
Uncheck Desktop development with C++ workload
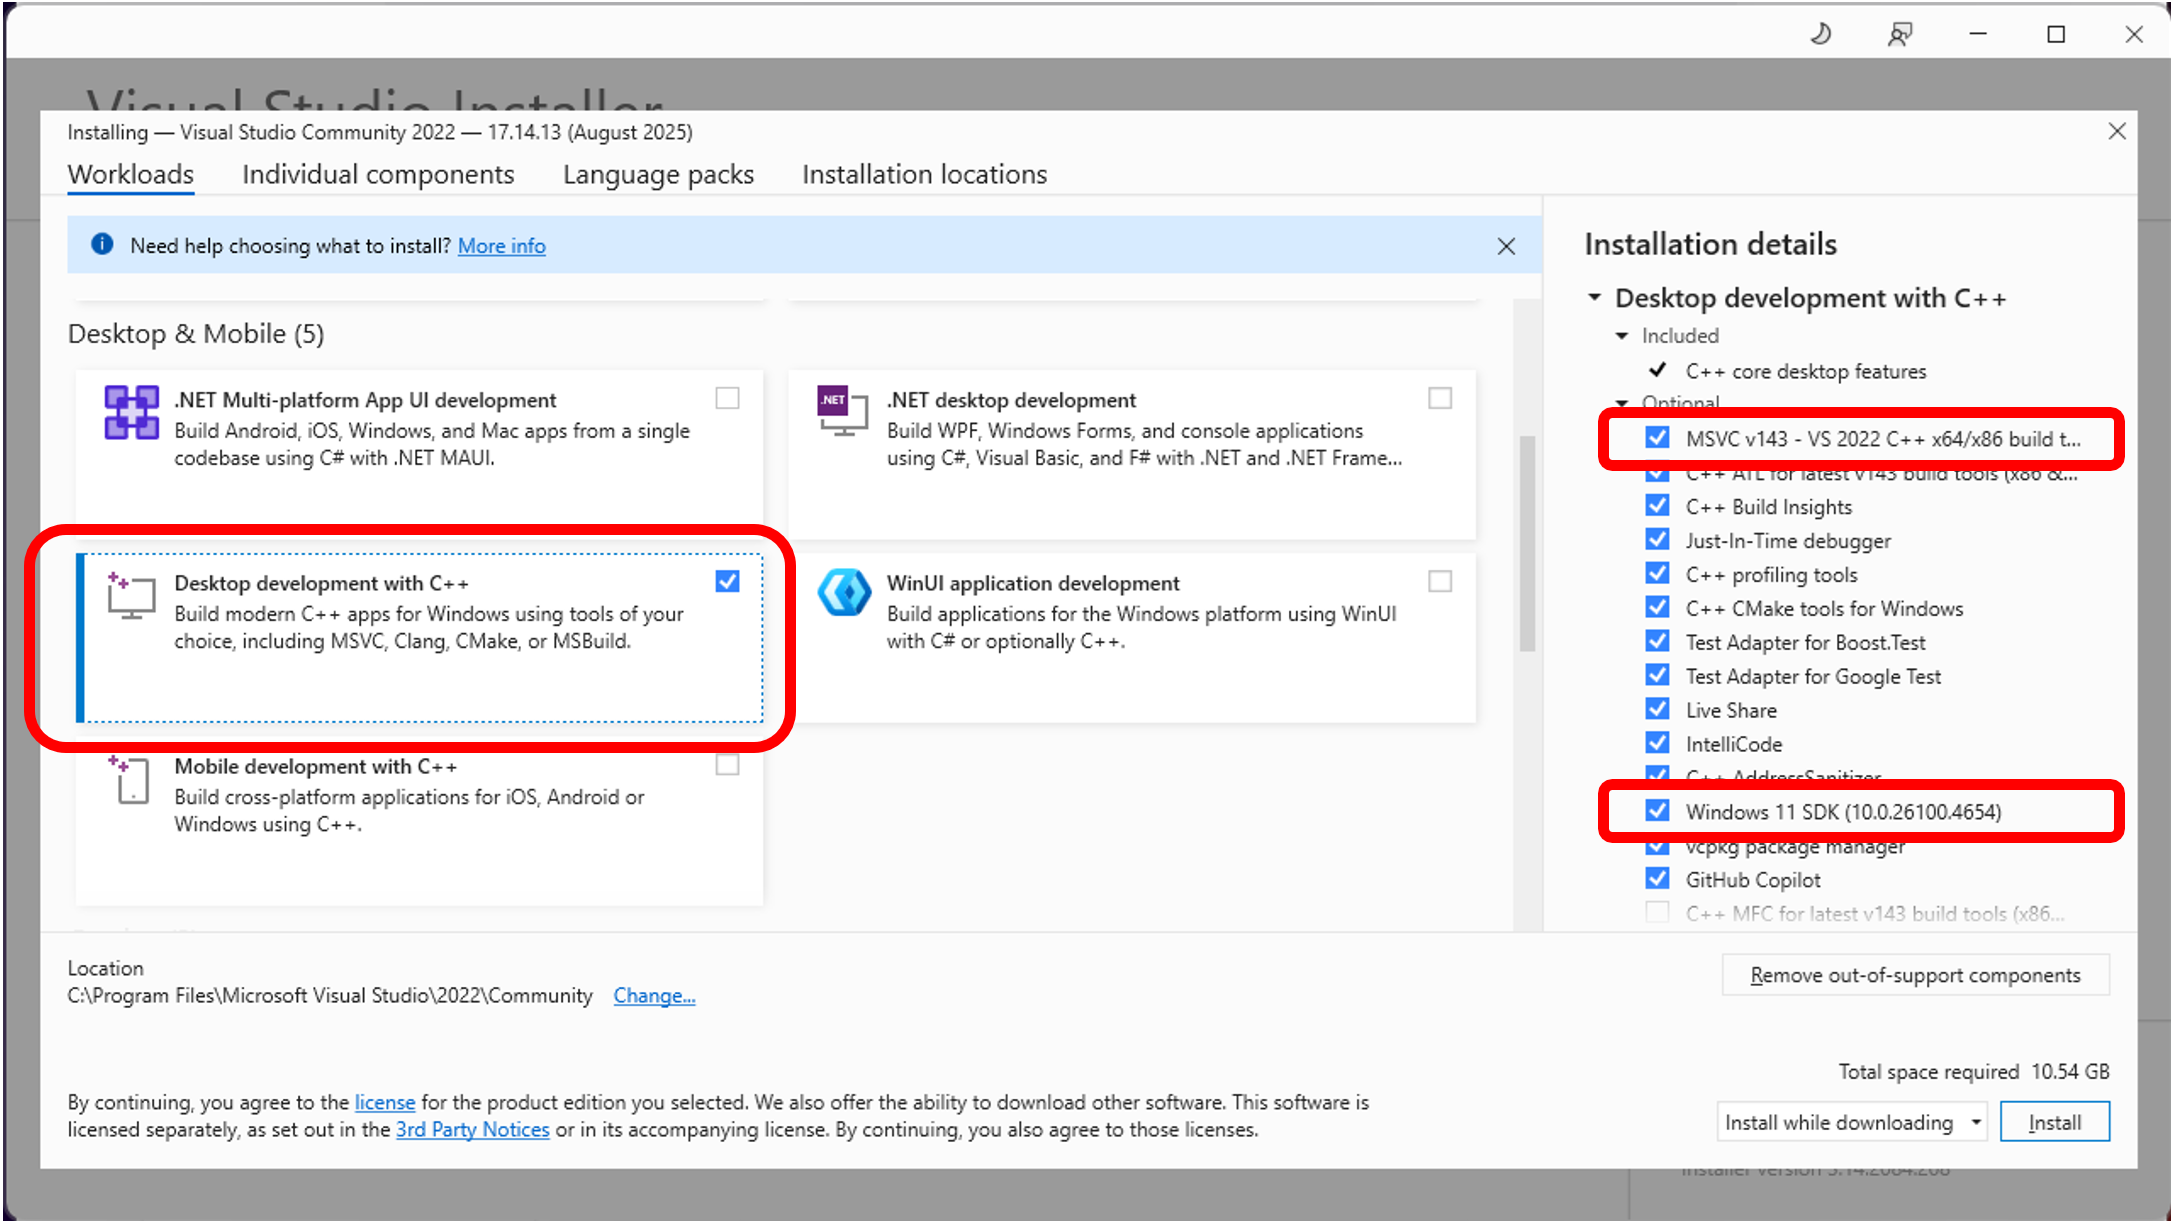(x=727, y=582)
